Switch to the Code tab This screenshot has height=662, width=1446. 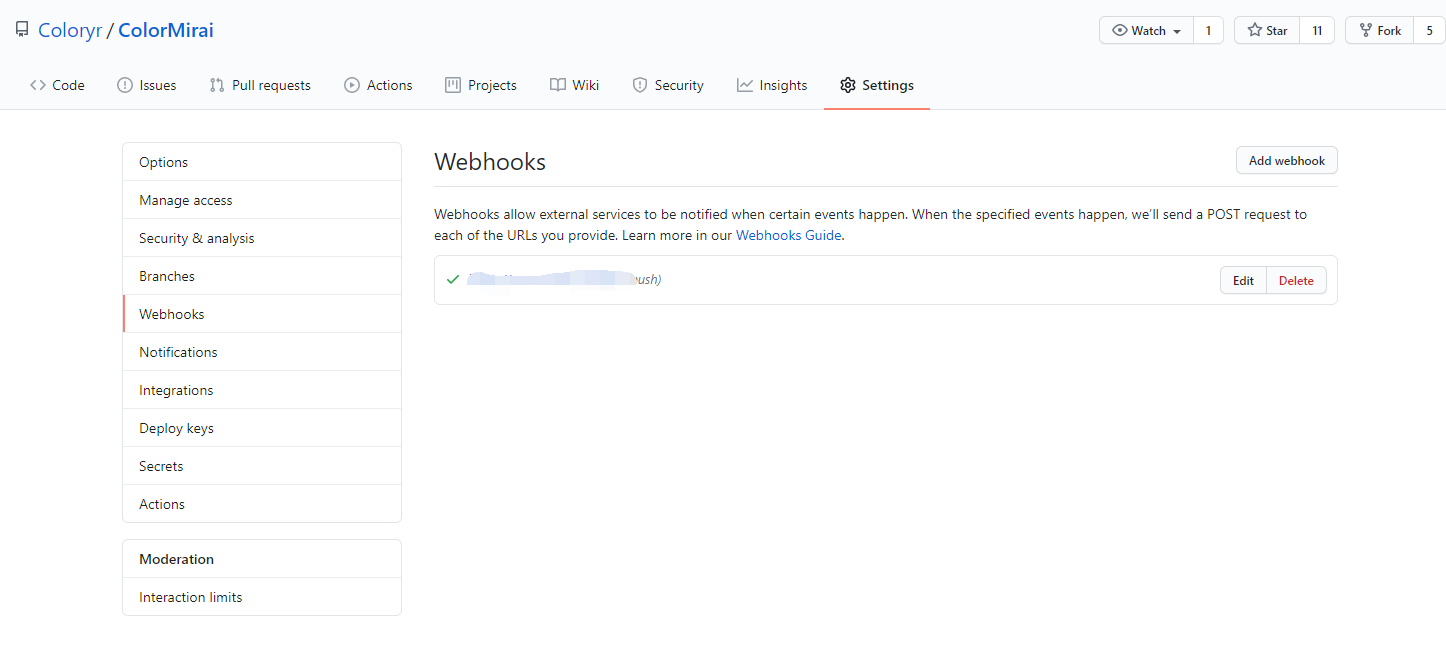[x=57, y=85]
